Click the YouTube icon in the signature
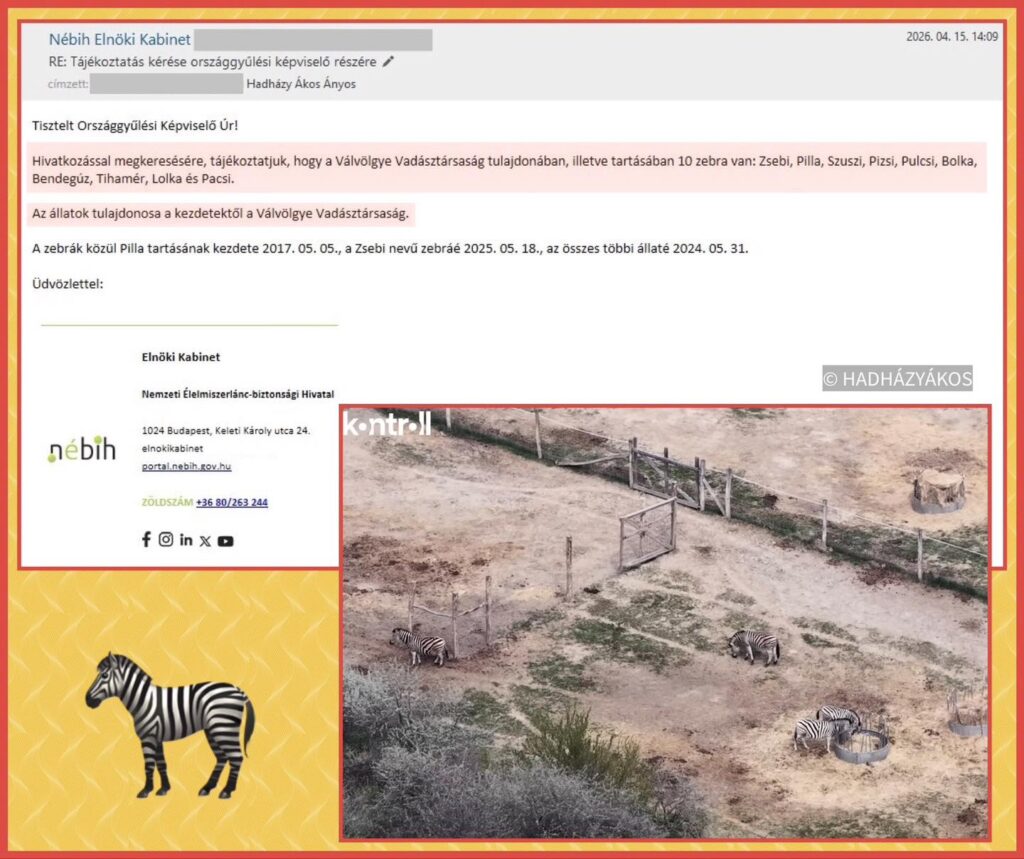The height and width of the screenshot is (859, 1024). 226,541
